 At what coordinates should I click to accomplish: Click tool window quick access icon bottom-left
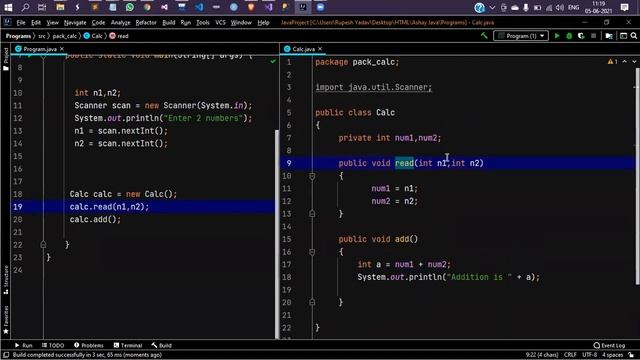pyautogui.click(x=6, y=355)
